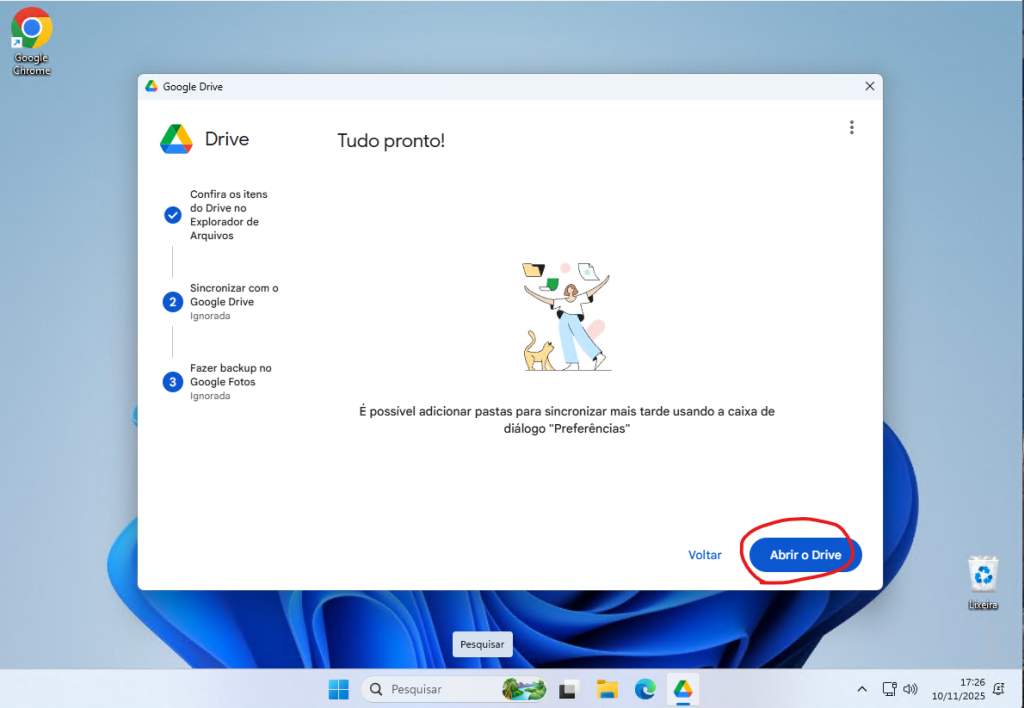Click the Abrir o Drive button
This screenshot has width=1024, height=708.
(x=805, y=555)
